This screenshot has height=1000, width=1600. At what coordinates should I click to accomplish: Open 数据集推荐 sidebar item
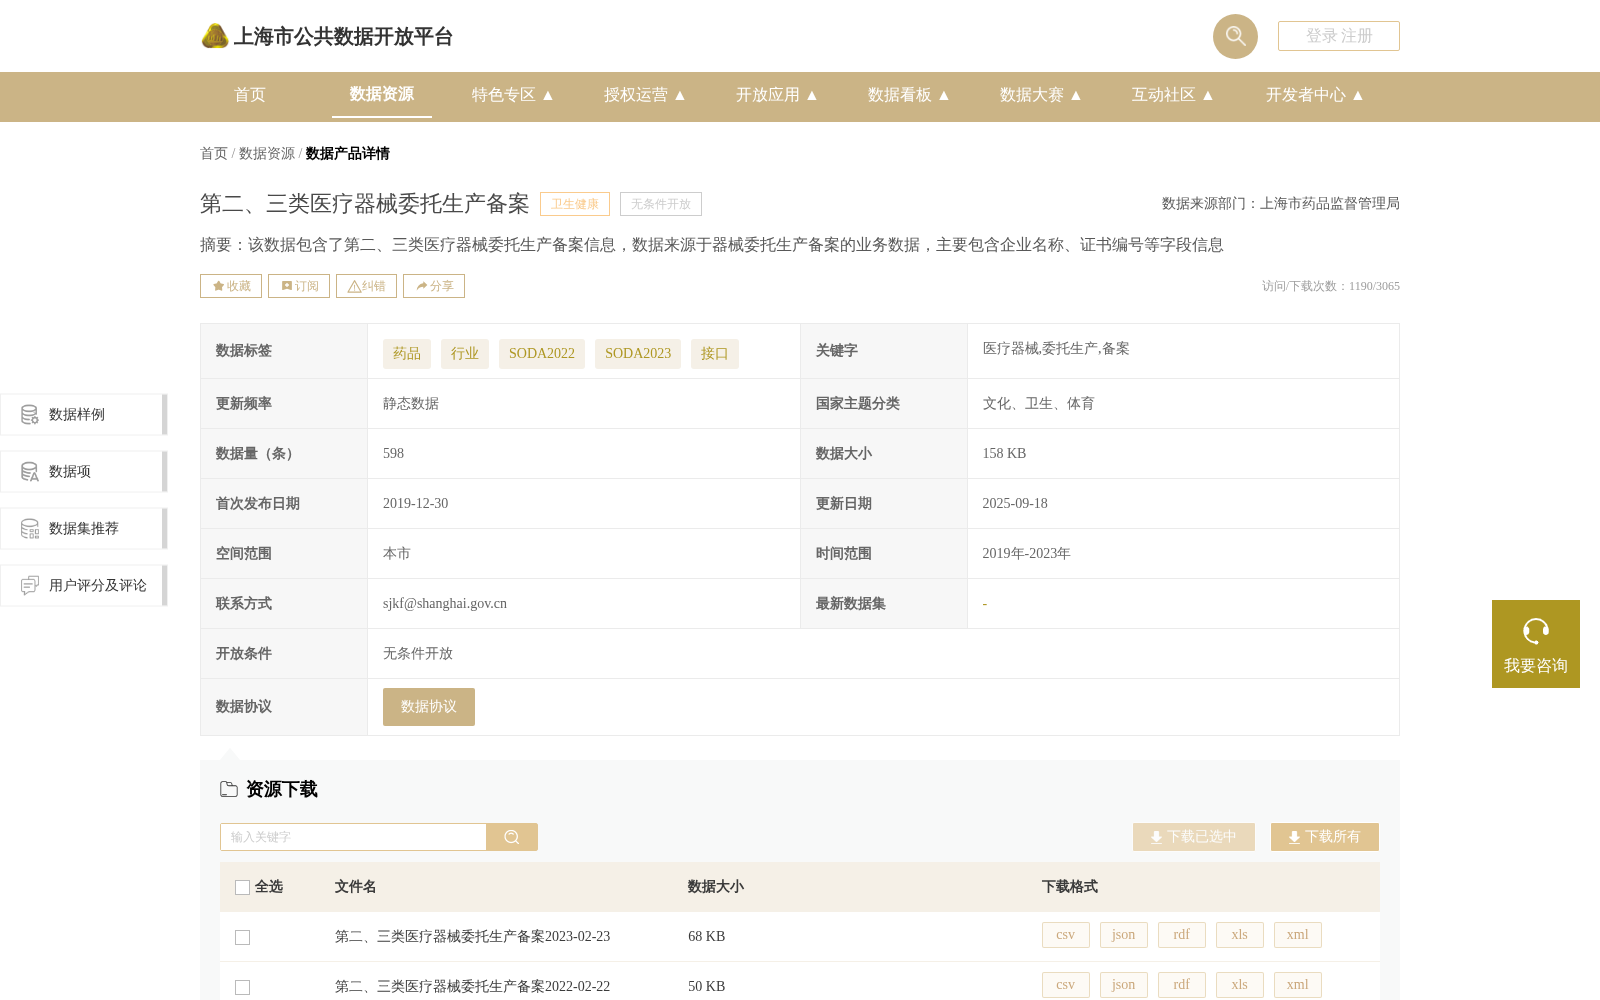pyautogui.click(x=83, y=528)
